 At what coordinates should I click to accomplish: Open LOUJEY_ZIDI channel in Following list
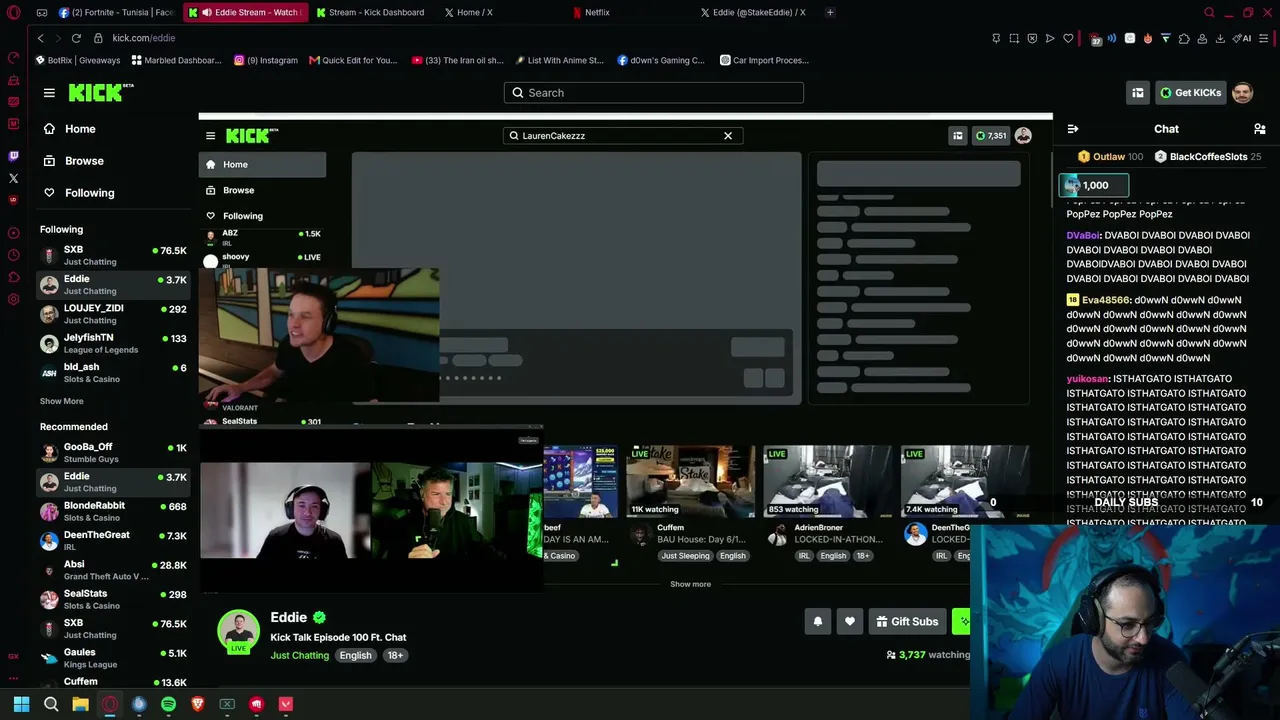(113, 314)
